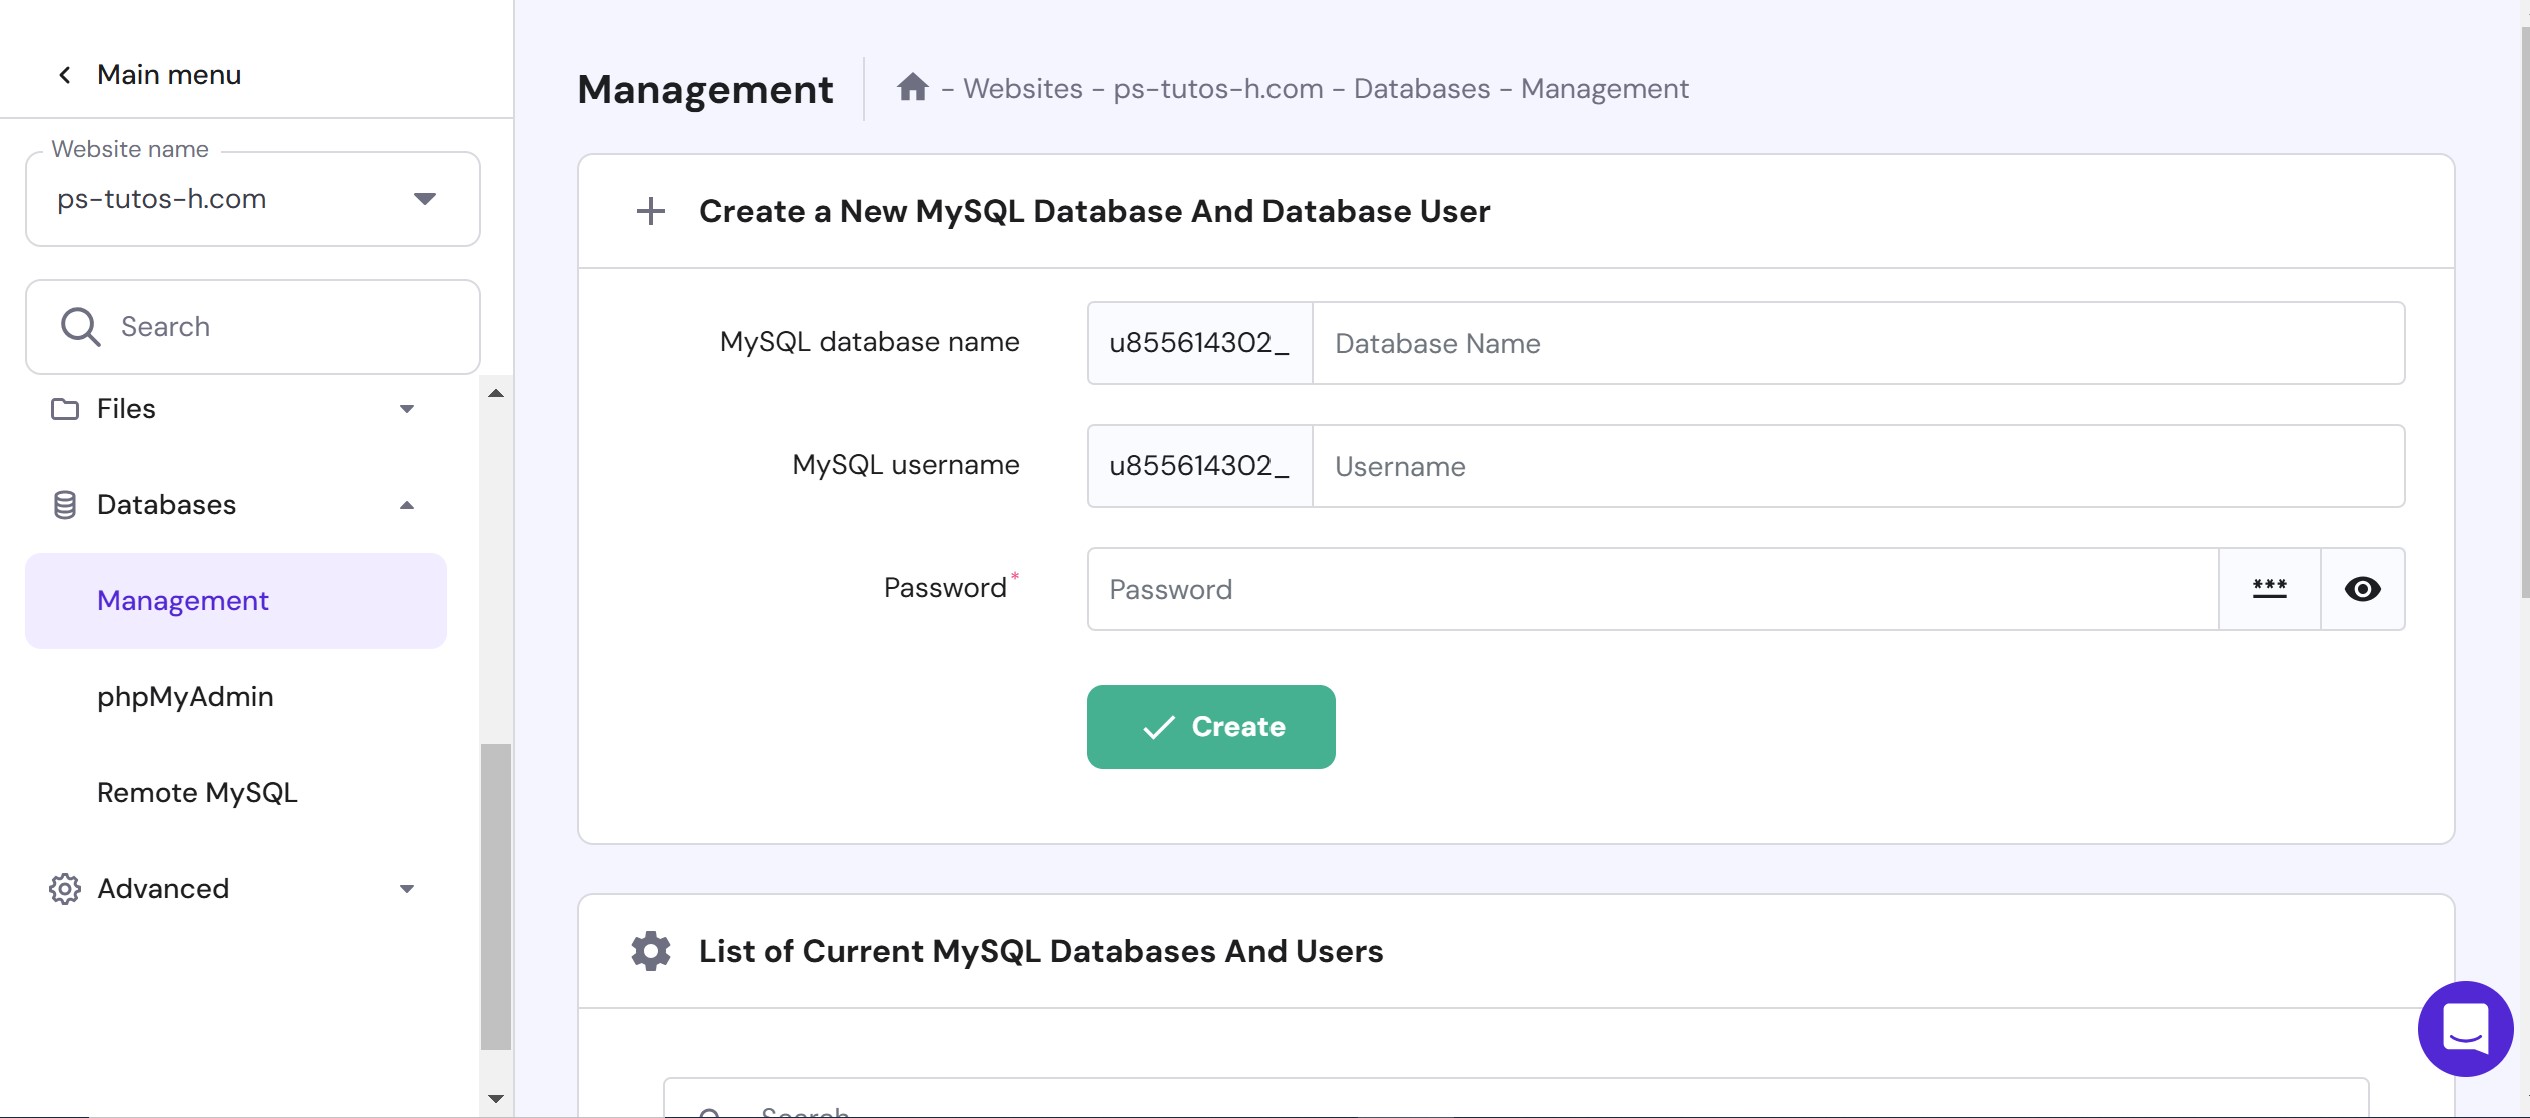Click the u855614302_ prefix of database name
Image resolution: width=2530 pixels, height=1118 pixels.
(x=1200, y=343)
